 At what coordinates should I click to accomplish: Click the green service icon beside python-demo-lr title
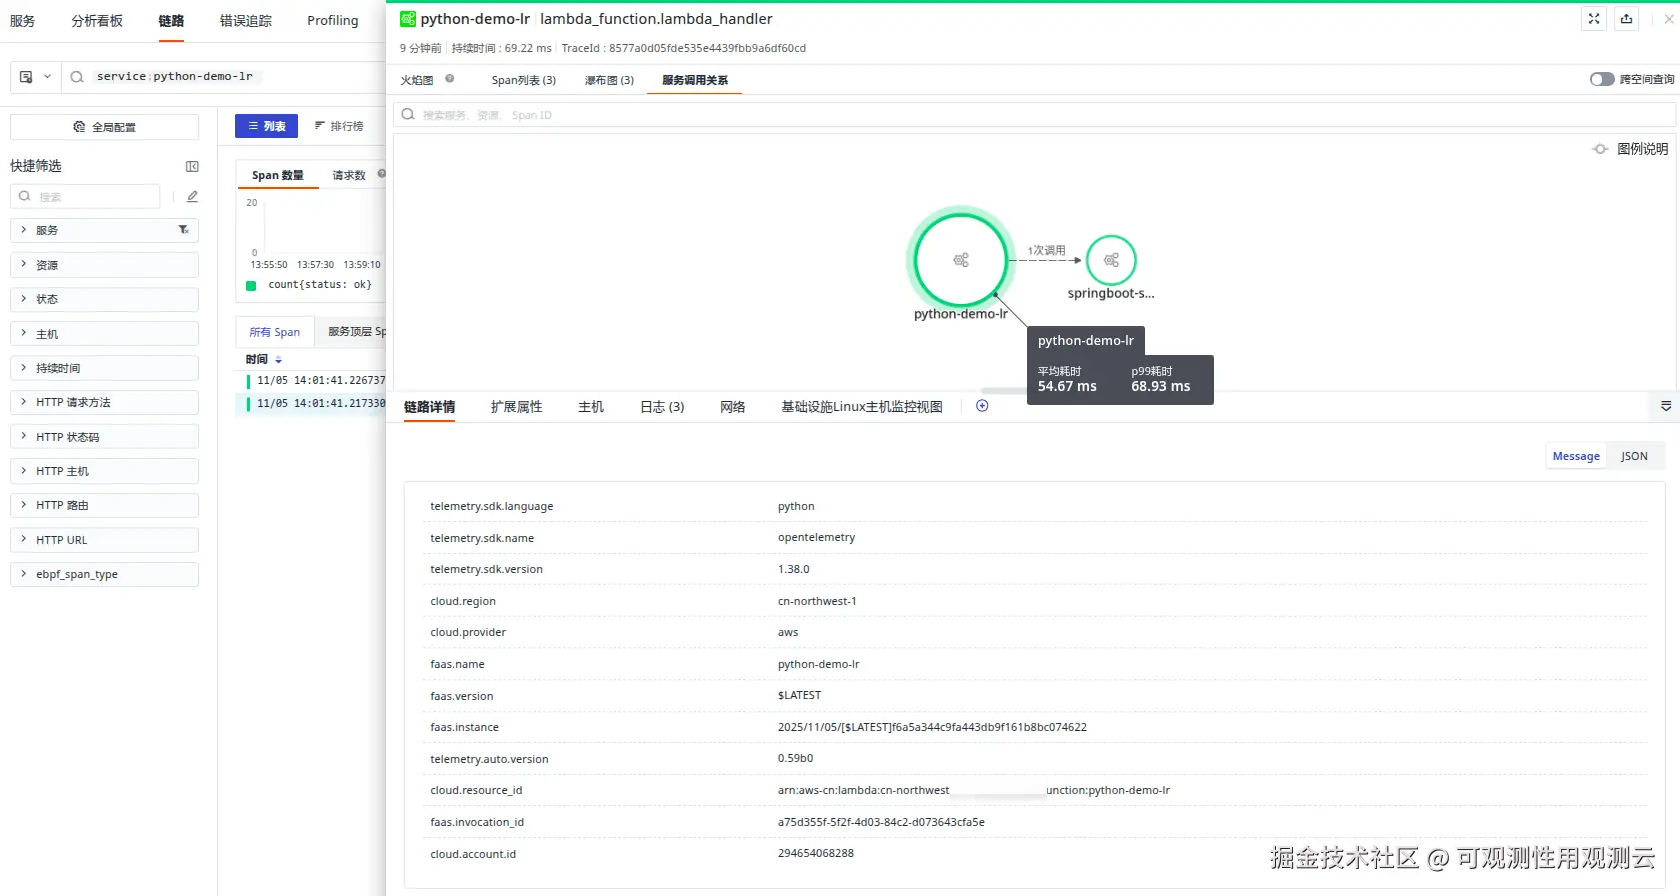[x=408, y=19]
